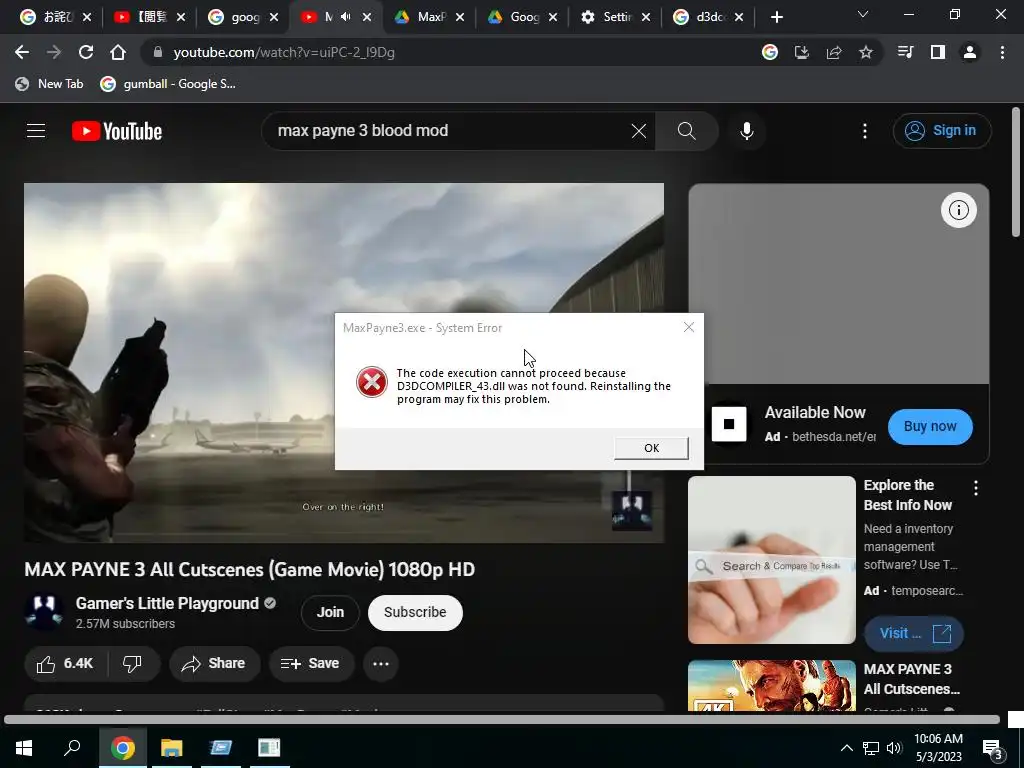This screenshot has height=768, width=1024.
Task: Go to YouTube home via logo
Action: (x=117, y=131)
